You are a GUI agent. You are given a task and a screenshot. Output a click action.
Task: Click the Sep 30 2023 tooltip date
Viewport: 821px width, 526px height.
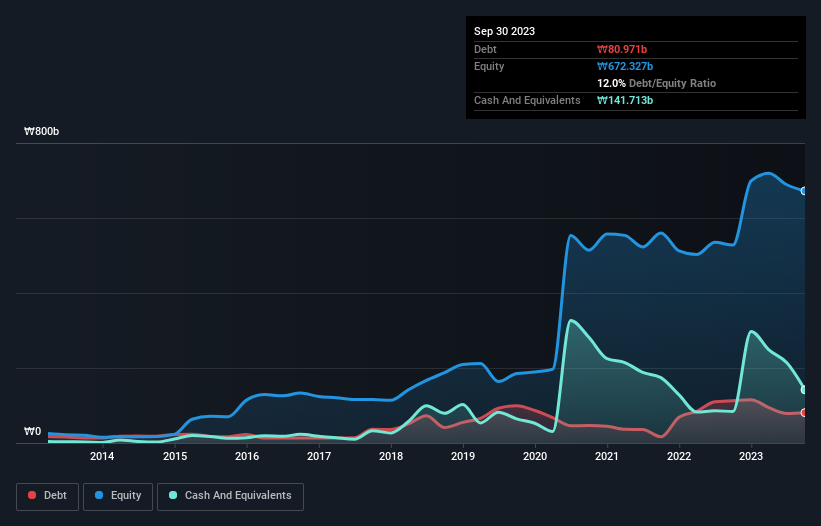click(504, 31)
